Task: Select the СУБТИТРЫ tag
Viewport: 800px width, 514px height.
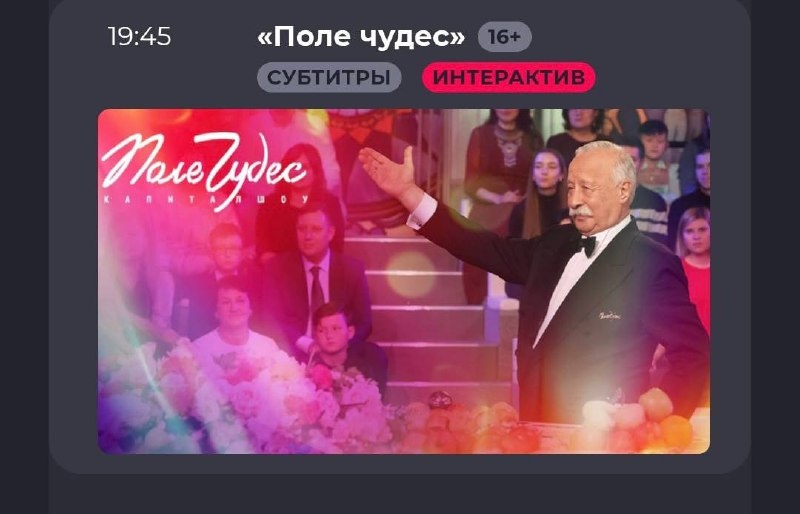Action: click(329, 78)
